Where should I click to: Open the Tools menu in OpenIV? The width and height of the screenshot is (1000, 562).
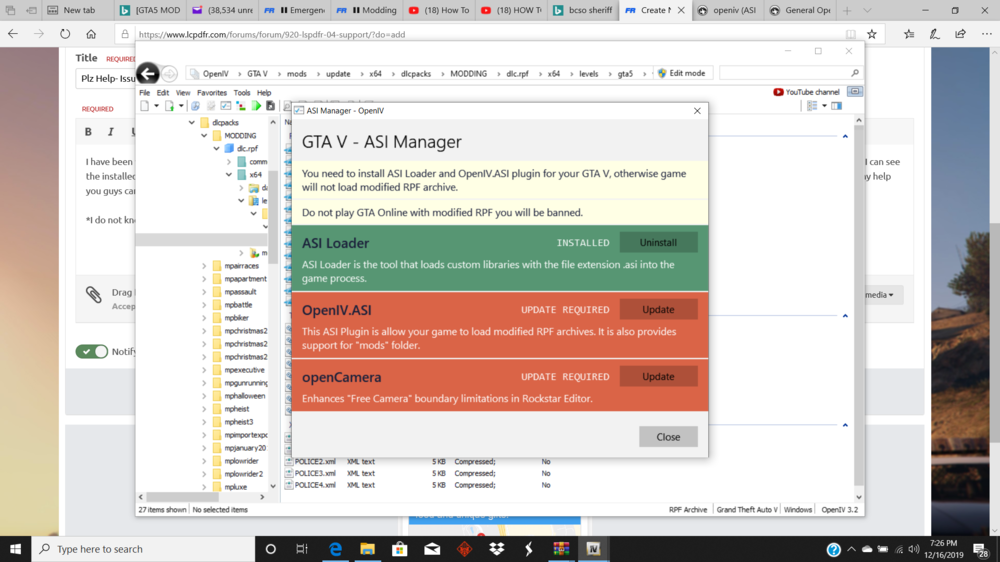[242, 92]
